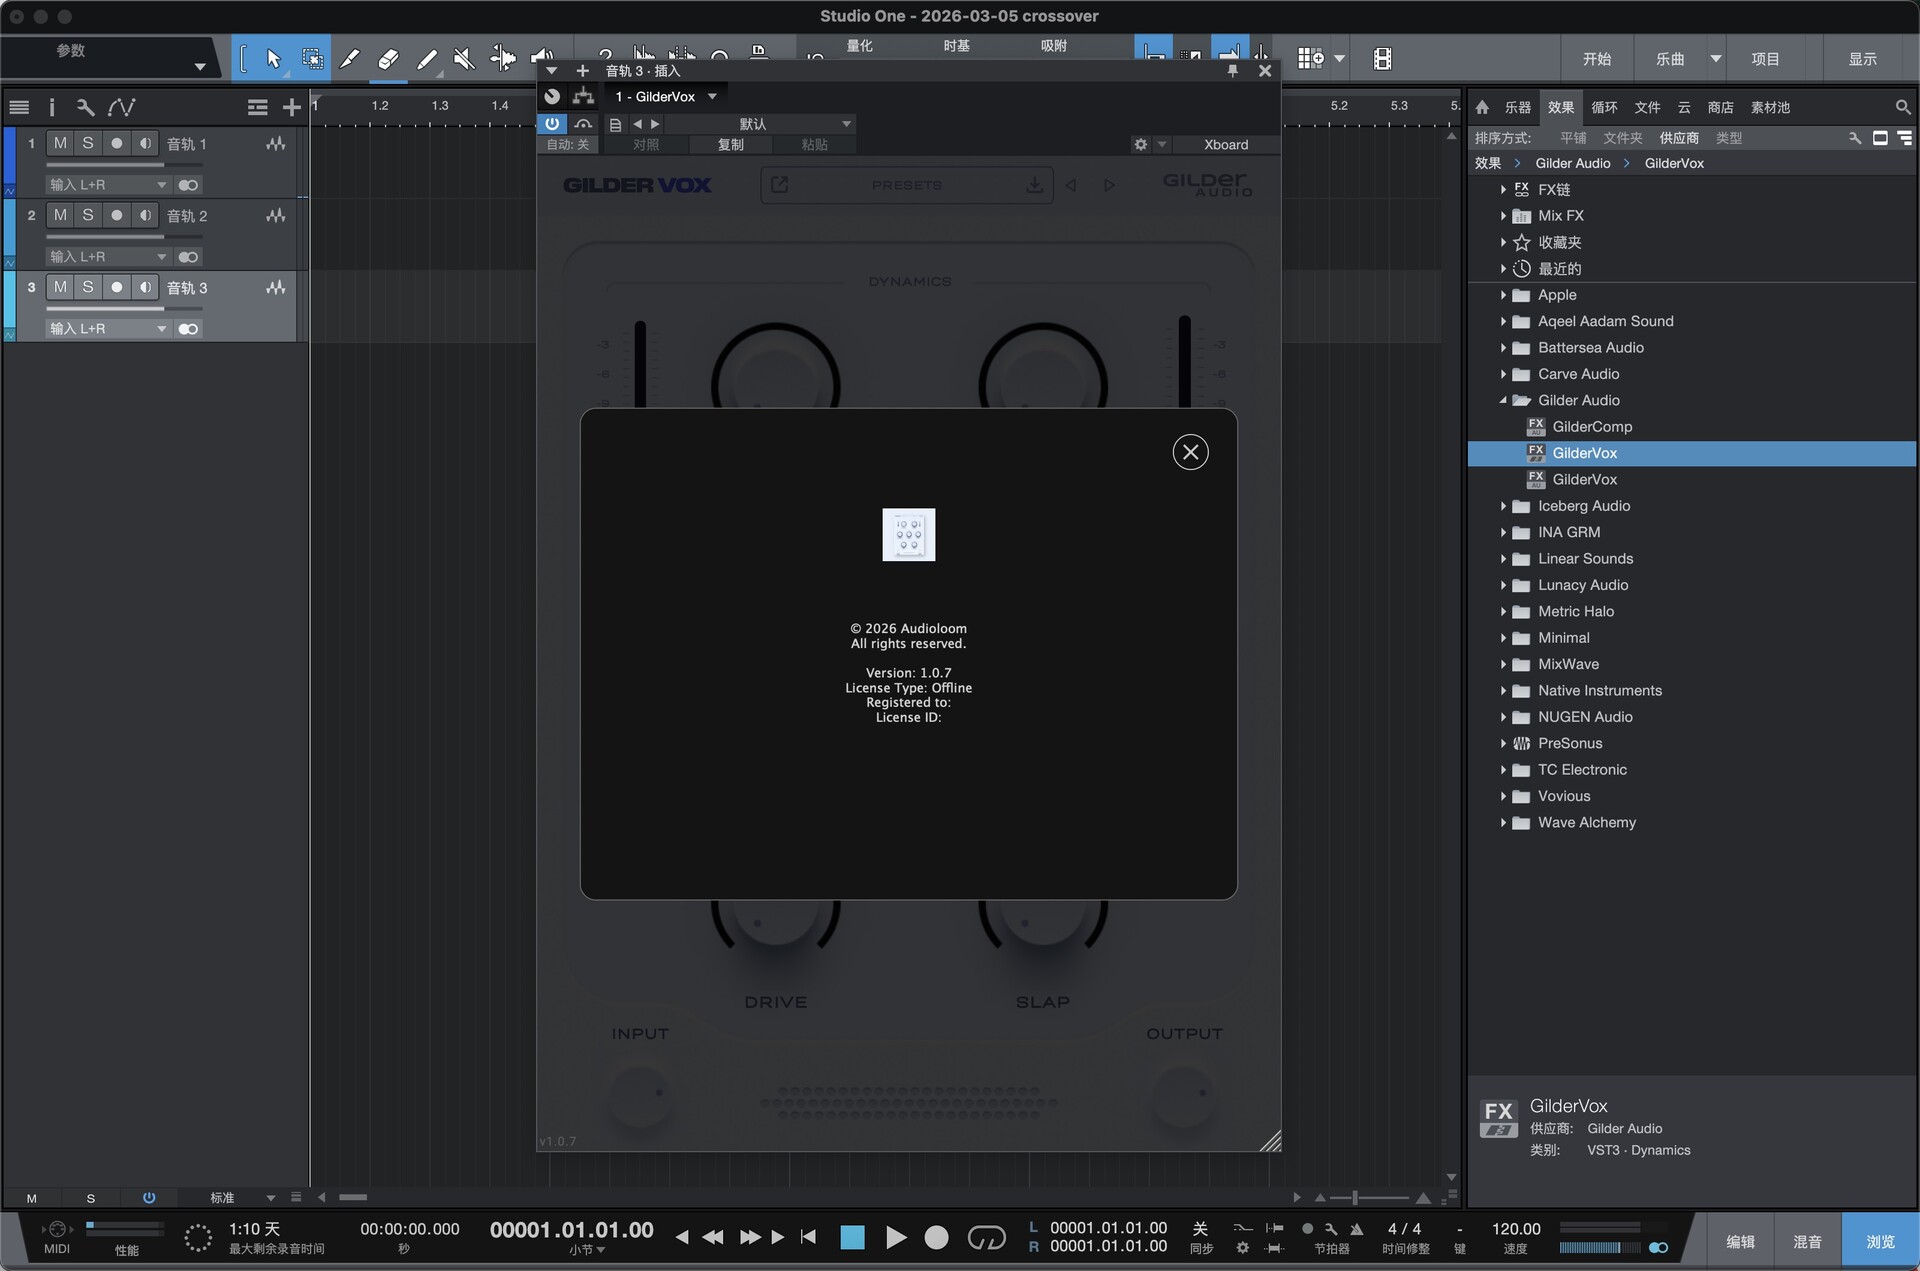Open the browser search magnifier icon

click(x=1902, y=107)
